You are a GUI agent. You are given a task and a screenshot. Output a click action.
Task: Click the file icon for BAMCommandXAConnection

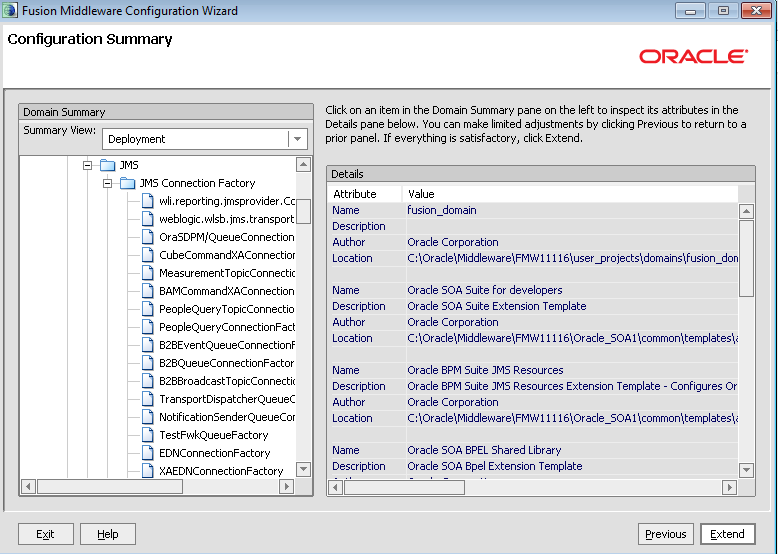point(147,291)
